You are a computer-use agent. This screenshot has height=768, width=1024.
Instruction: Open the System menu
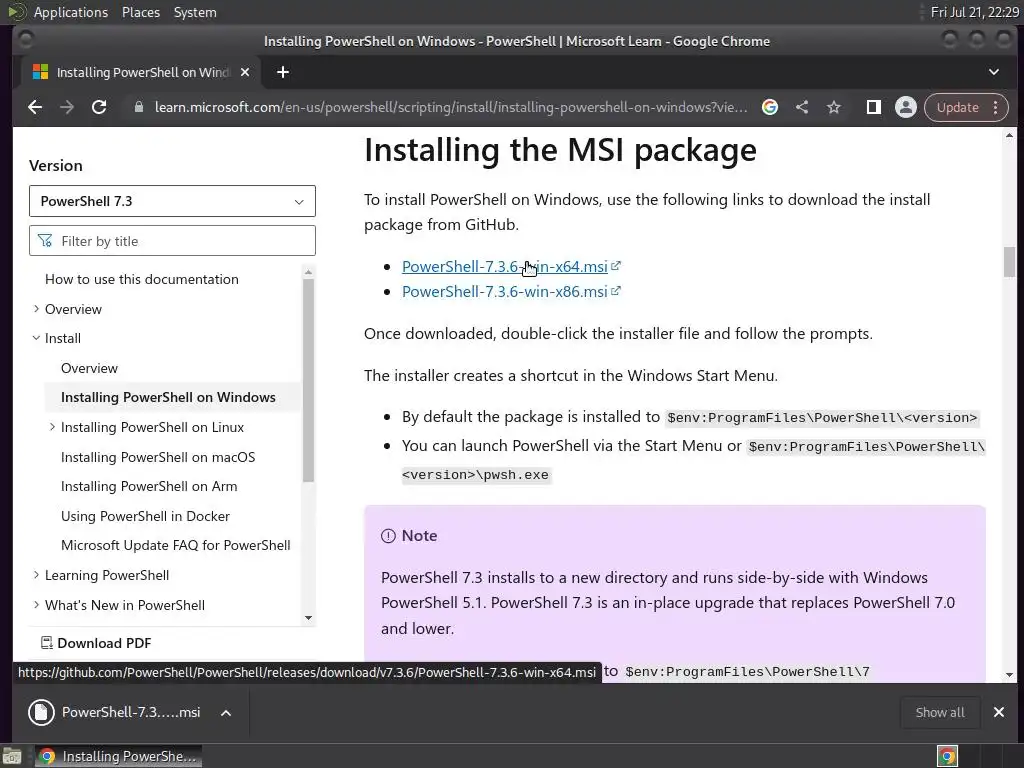(195, 12)
